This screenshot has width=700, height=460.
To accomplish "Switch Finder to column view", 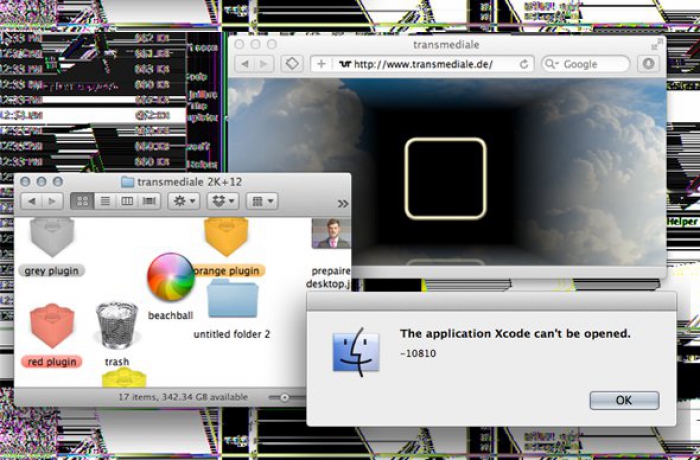I will 127,201.
